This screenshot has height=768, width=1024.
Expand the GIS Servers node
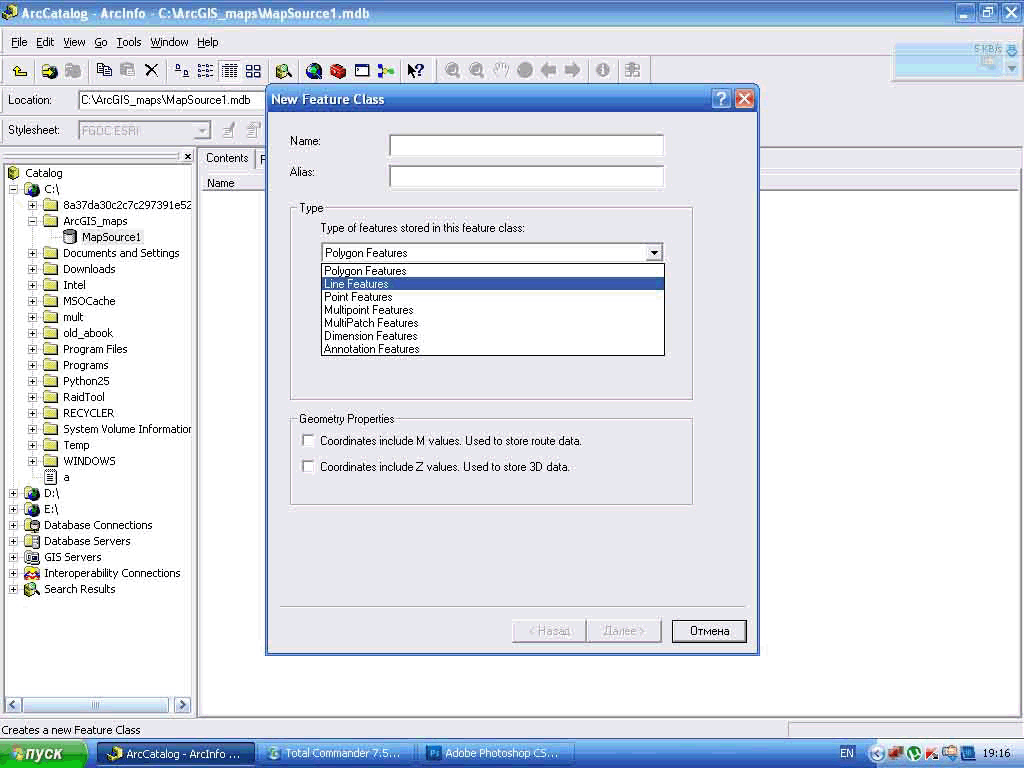coord(13,558)
